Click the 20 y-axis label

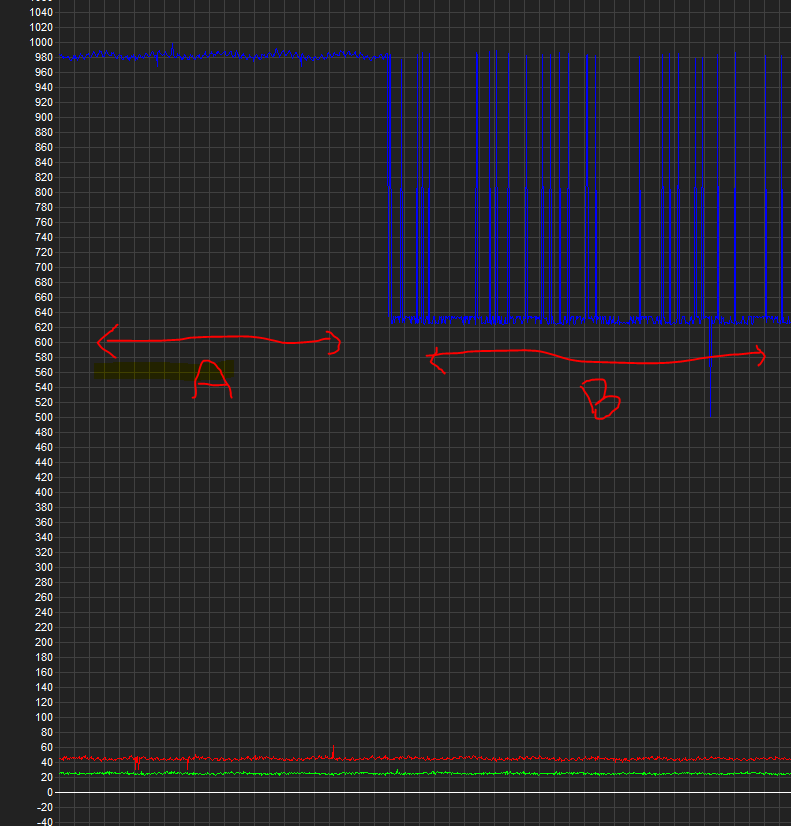tap(47, 778)
